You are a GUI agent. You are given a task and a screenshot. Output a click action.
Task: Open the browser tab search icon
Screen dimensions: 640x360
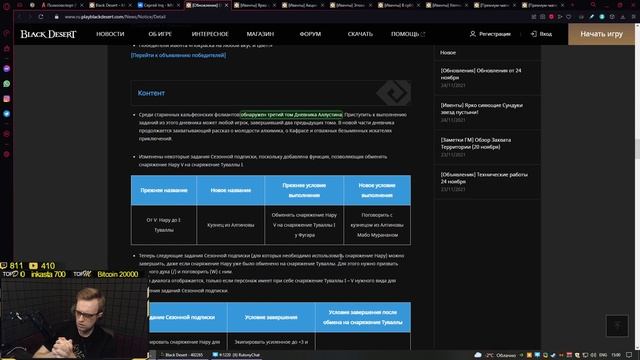(593, 5)
